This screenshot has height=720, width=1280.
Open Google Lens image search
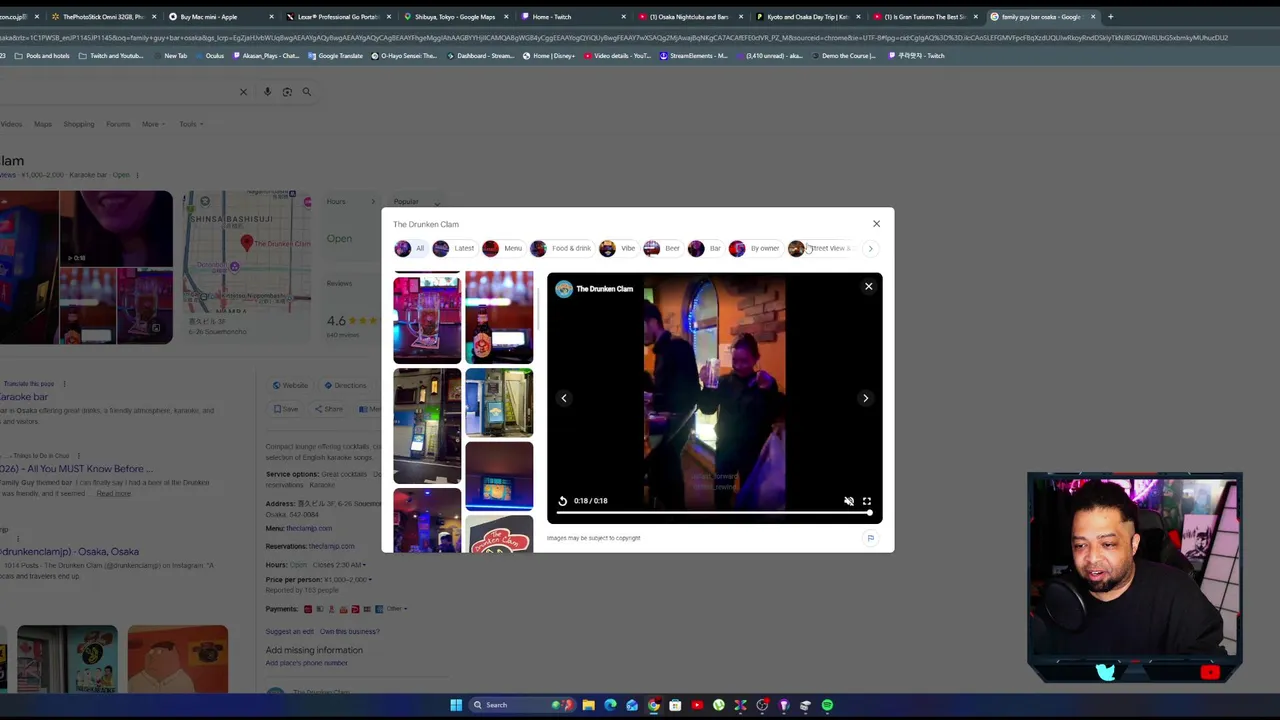pos(287,92)
